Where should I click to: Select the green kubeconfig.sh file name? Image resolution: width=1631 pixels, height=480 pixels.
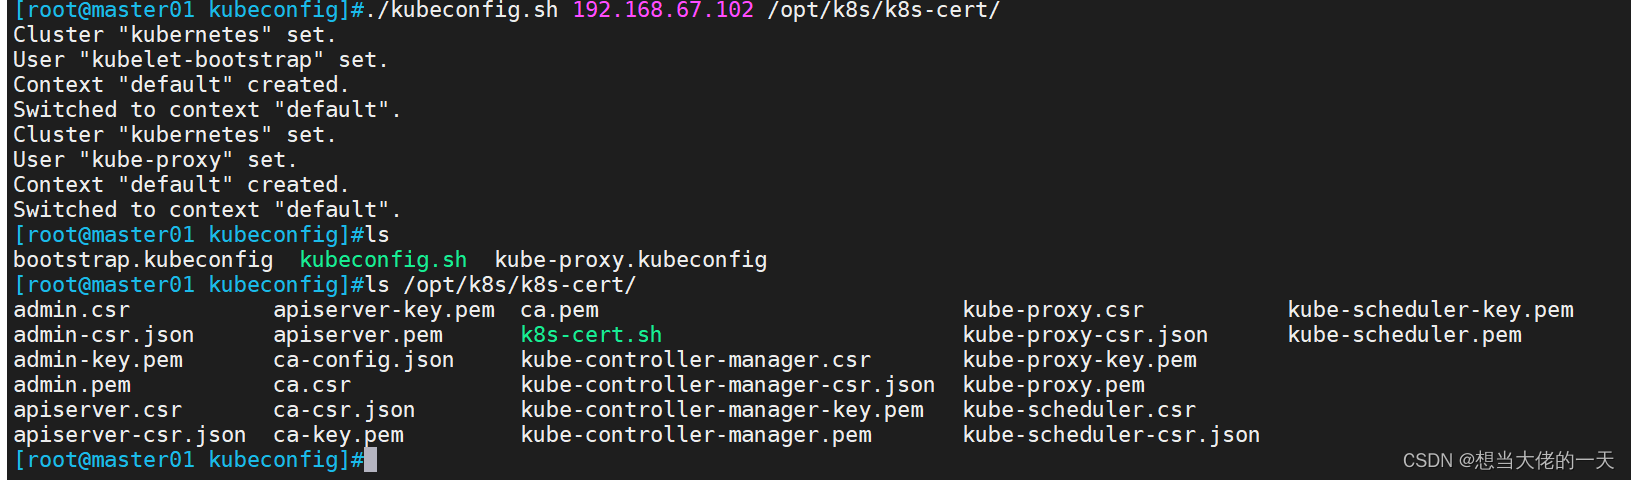(x=383, y=260)
